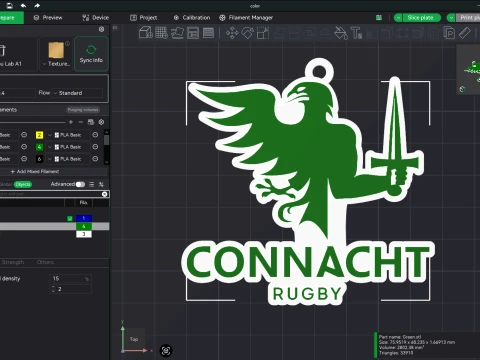Switch to Global settings mode
Image resolution: width=480 pixels, height=360 pixels.
6,184
